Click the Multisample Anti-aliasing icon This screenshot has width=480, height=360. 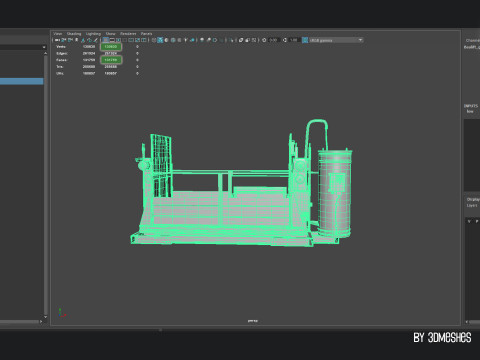tap(215, 40)
